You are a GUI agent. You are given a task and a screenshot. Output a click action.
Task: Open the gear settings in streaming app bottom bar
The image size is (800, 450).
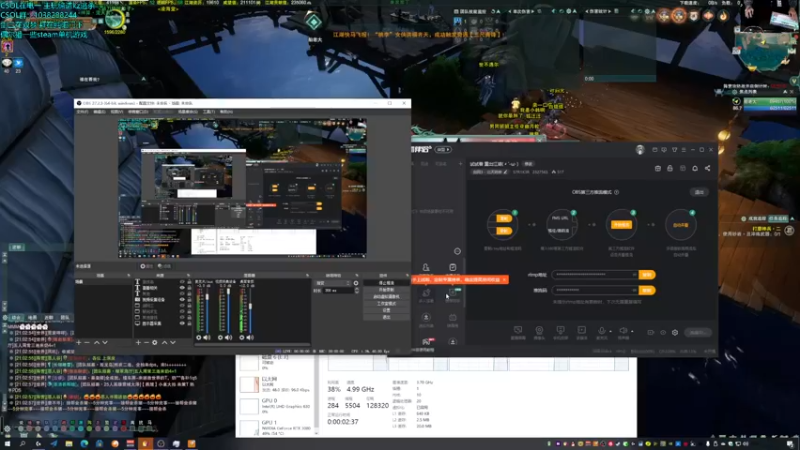pyautogui.click(x=675, y=331)
